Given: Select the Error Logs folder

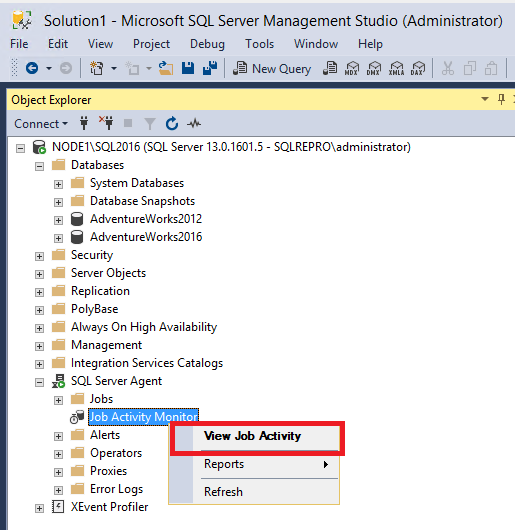Looking at the screenshot, I should 117,489.
